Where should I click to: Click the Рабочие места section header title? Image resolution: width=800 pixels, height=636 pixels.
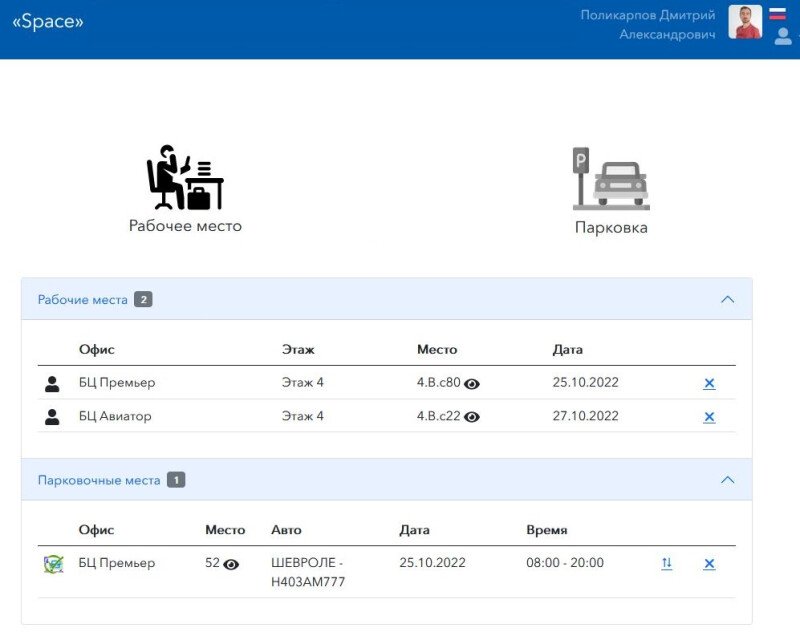pos(83,299)
